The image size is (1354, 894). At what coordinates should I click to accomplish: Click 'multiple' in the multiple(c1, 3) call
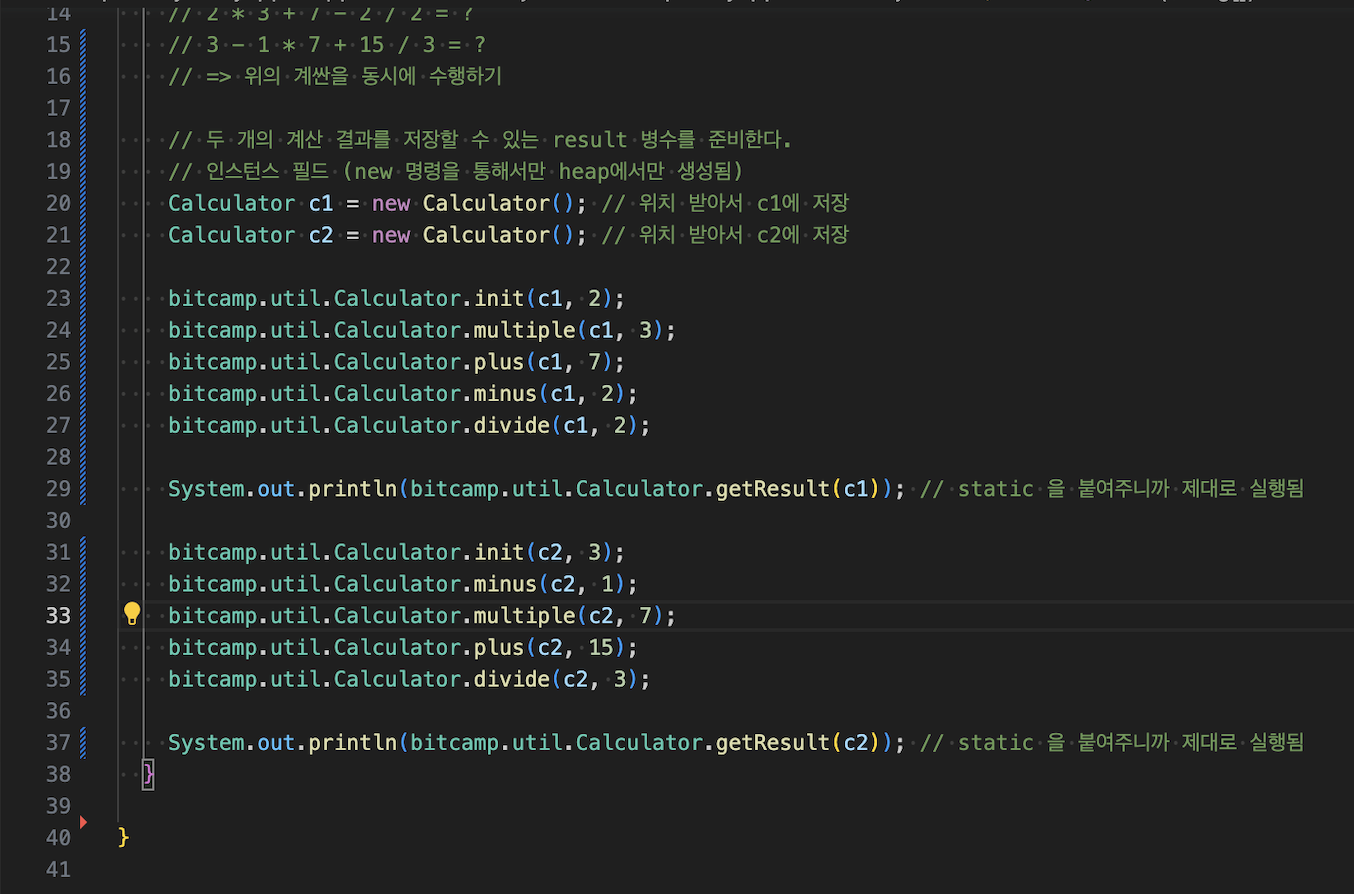tap(524, 330)
